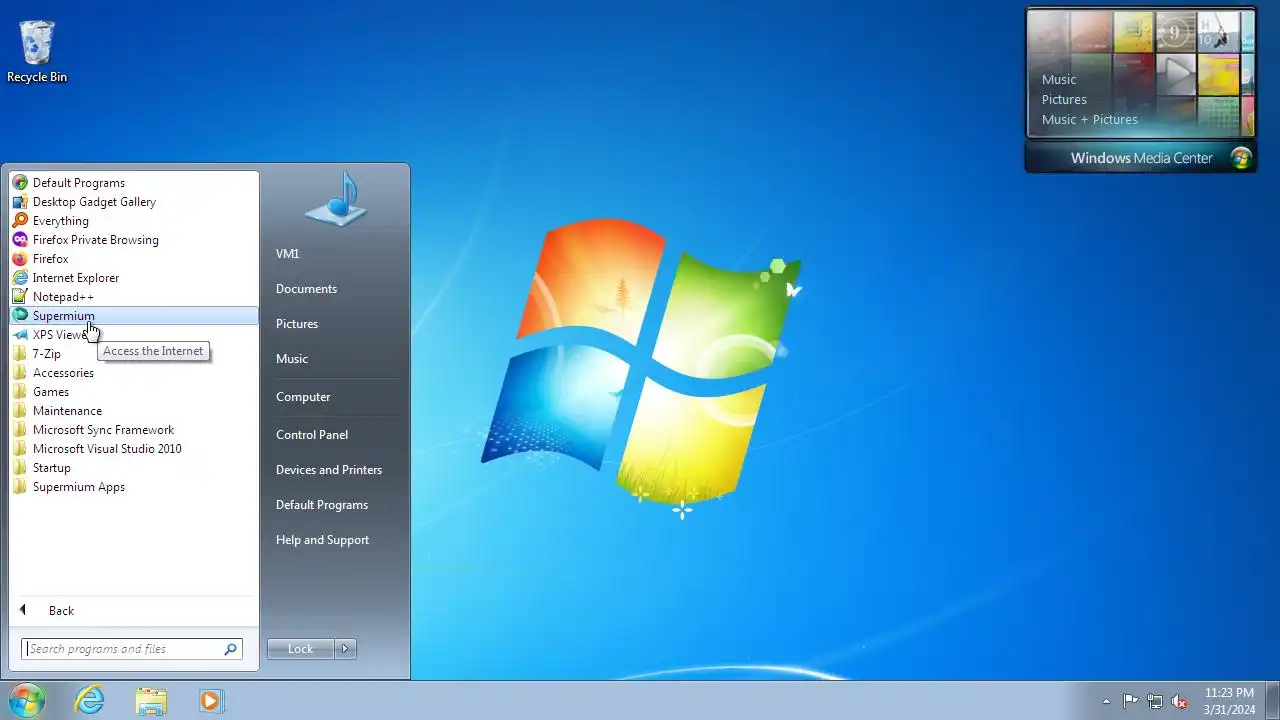Viewport: 1280px width, 720px height.
Task: Click the muted volume tray icon
Action: coord(1180,701)
